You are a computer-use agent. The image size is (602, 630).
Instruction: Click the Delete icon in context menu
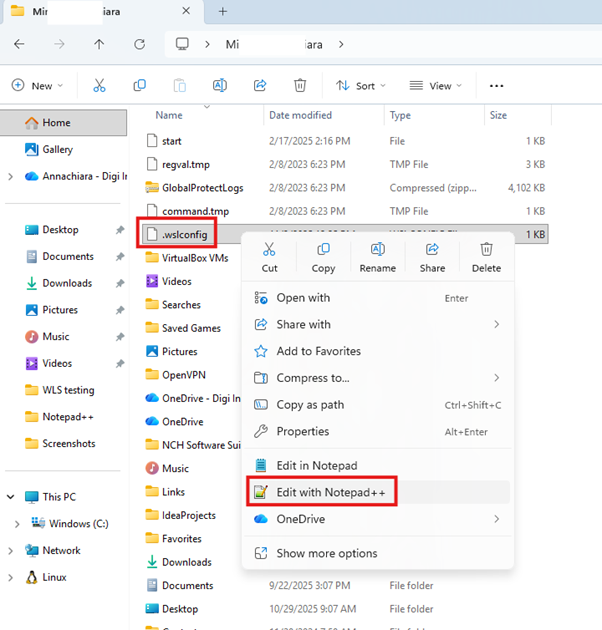point(486,250)
